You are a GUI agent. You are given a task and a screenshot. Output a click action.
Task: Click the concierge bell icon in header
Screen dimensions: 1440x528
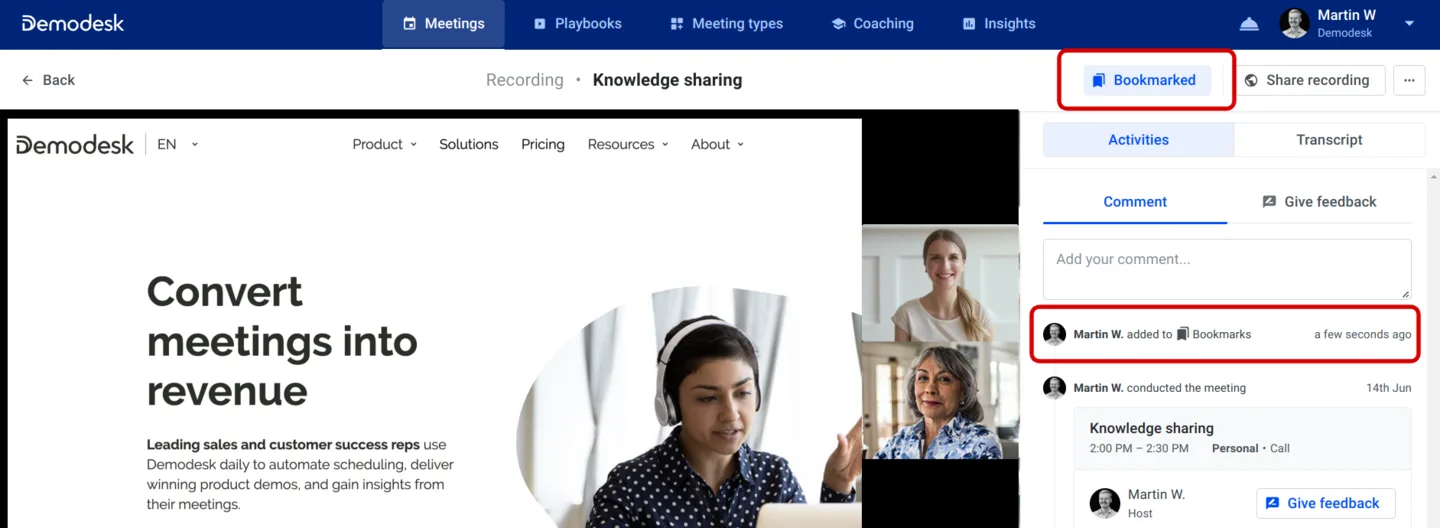[1248, 24]
